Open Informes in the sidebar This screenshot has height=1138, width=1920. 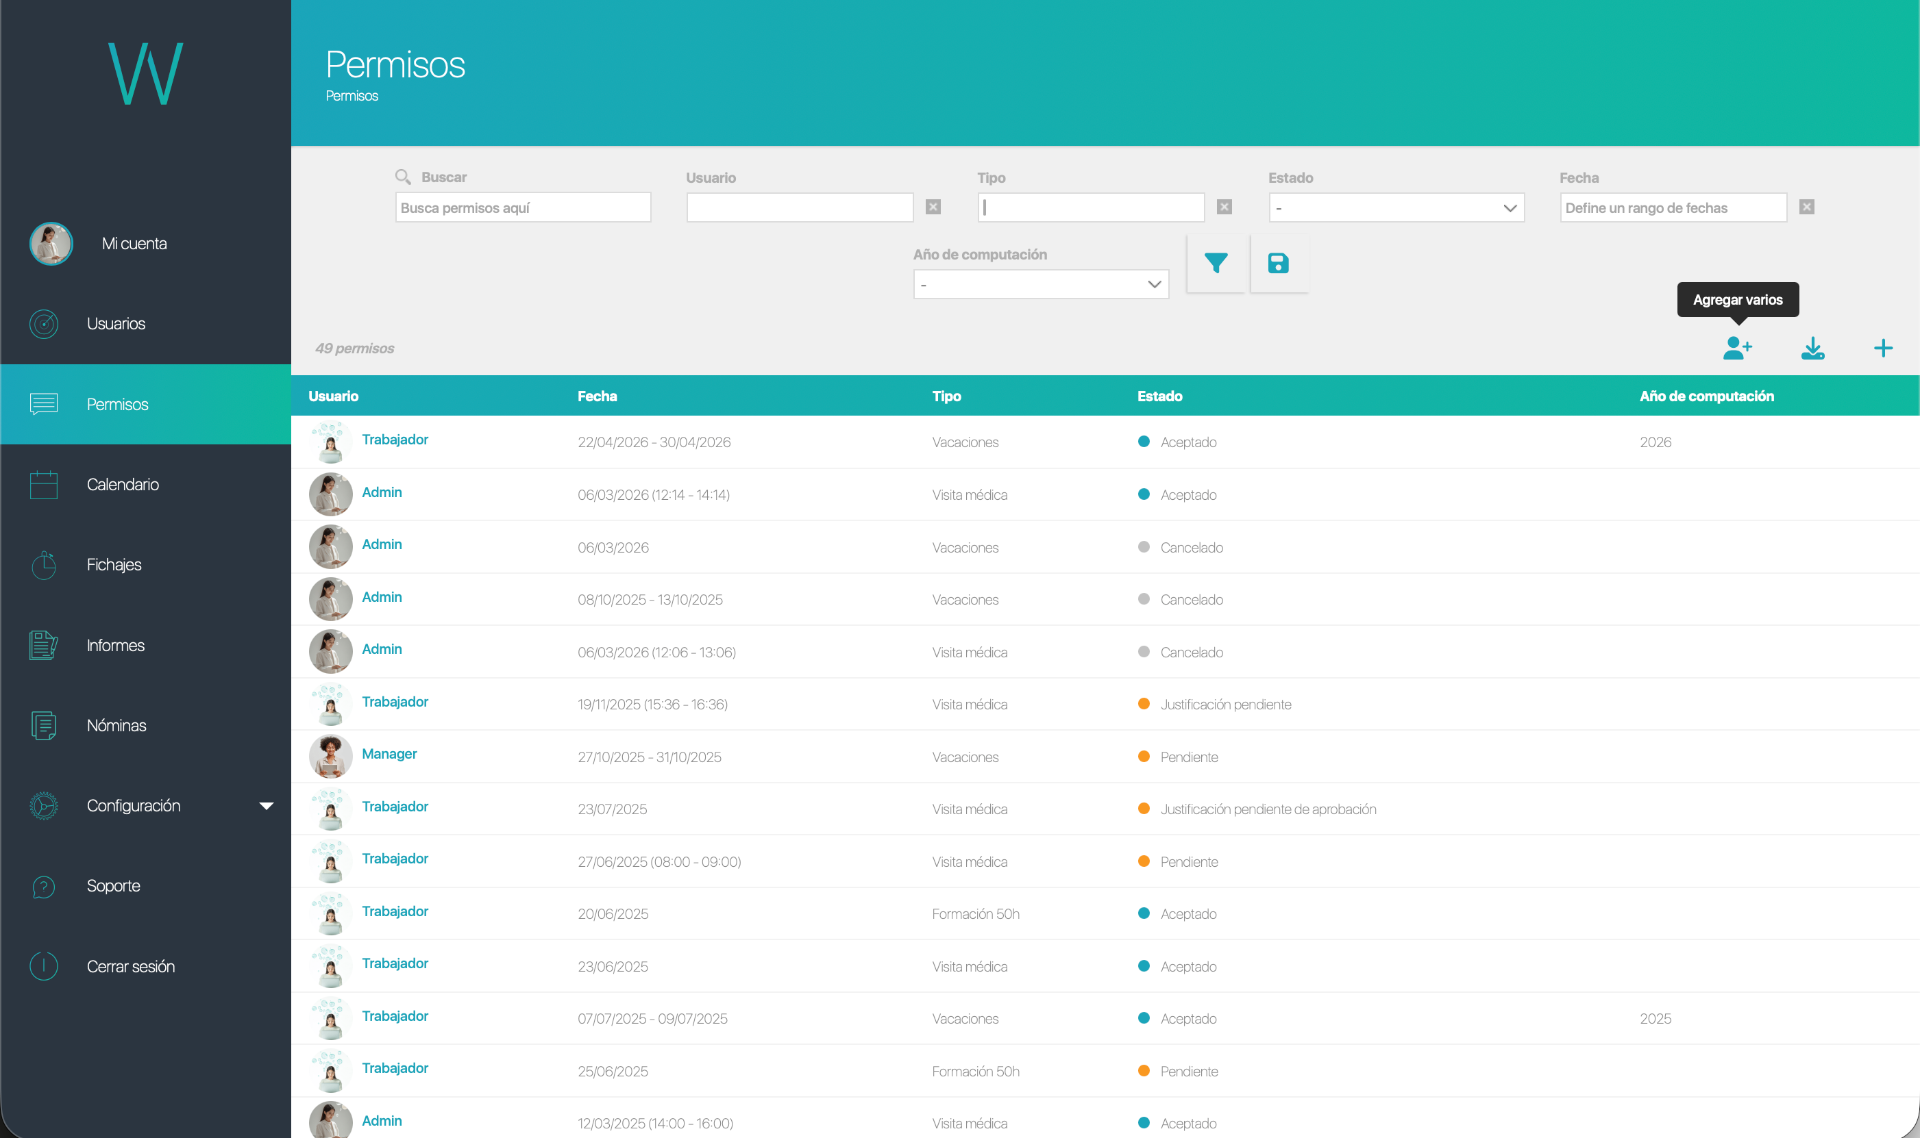tap(145, 646)
